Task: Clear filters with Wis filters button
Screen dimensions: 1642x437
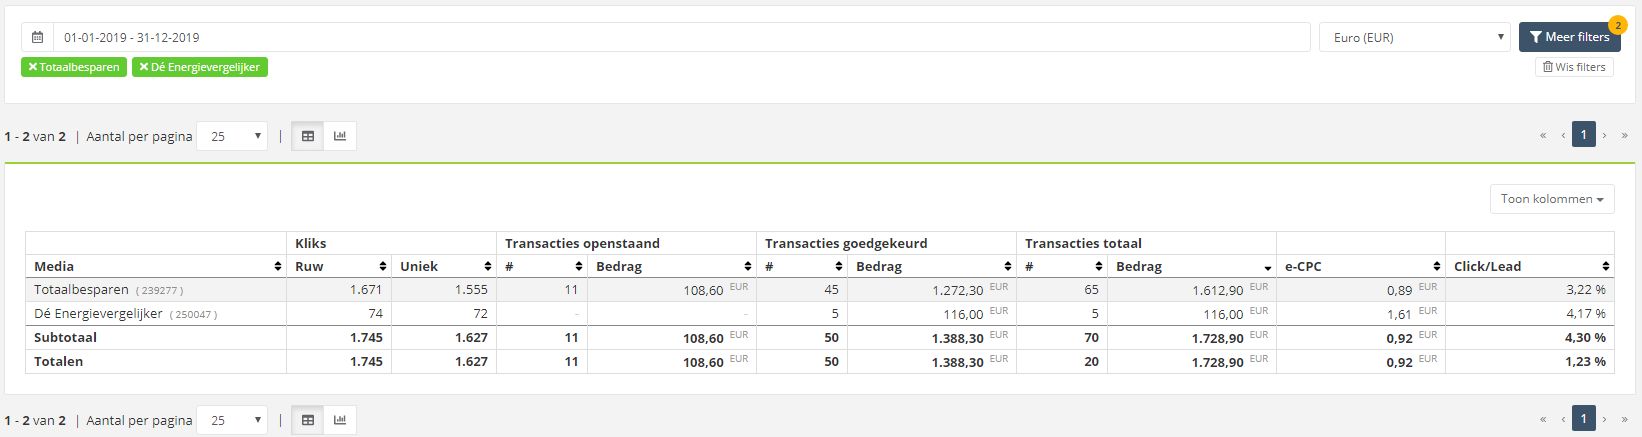Action: 1574,67
